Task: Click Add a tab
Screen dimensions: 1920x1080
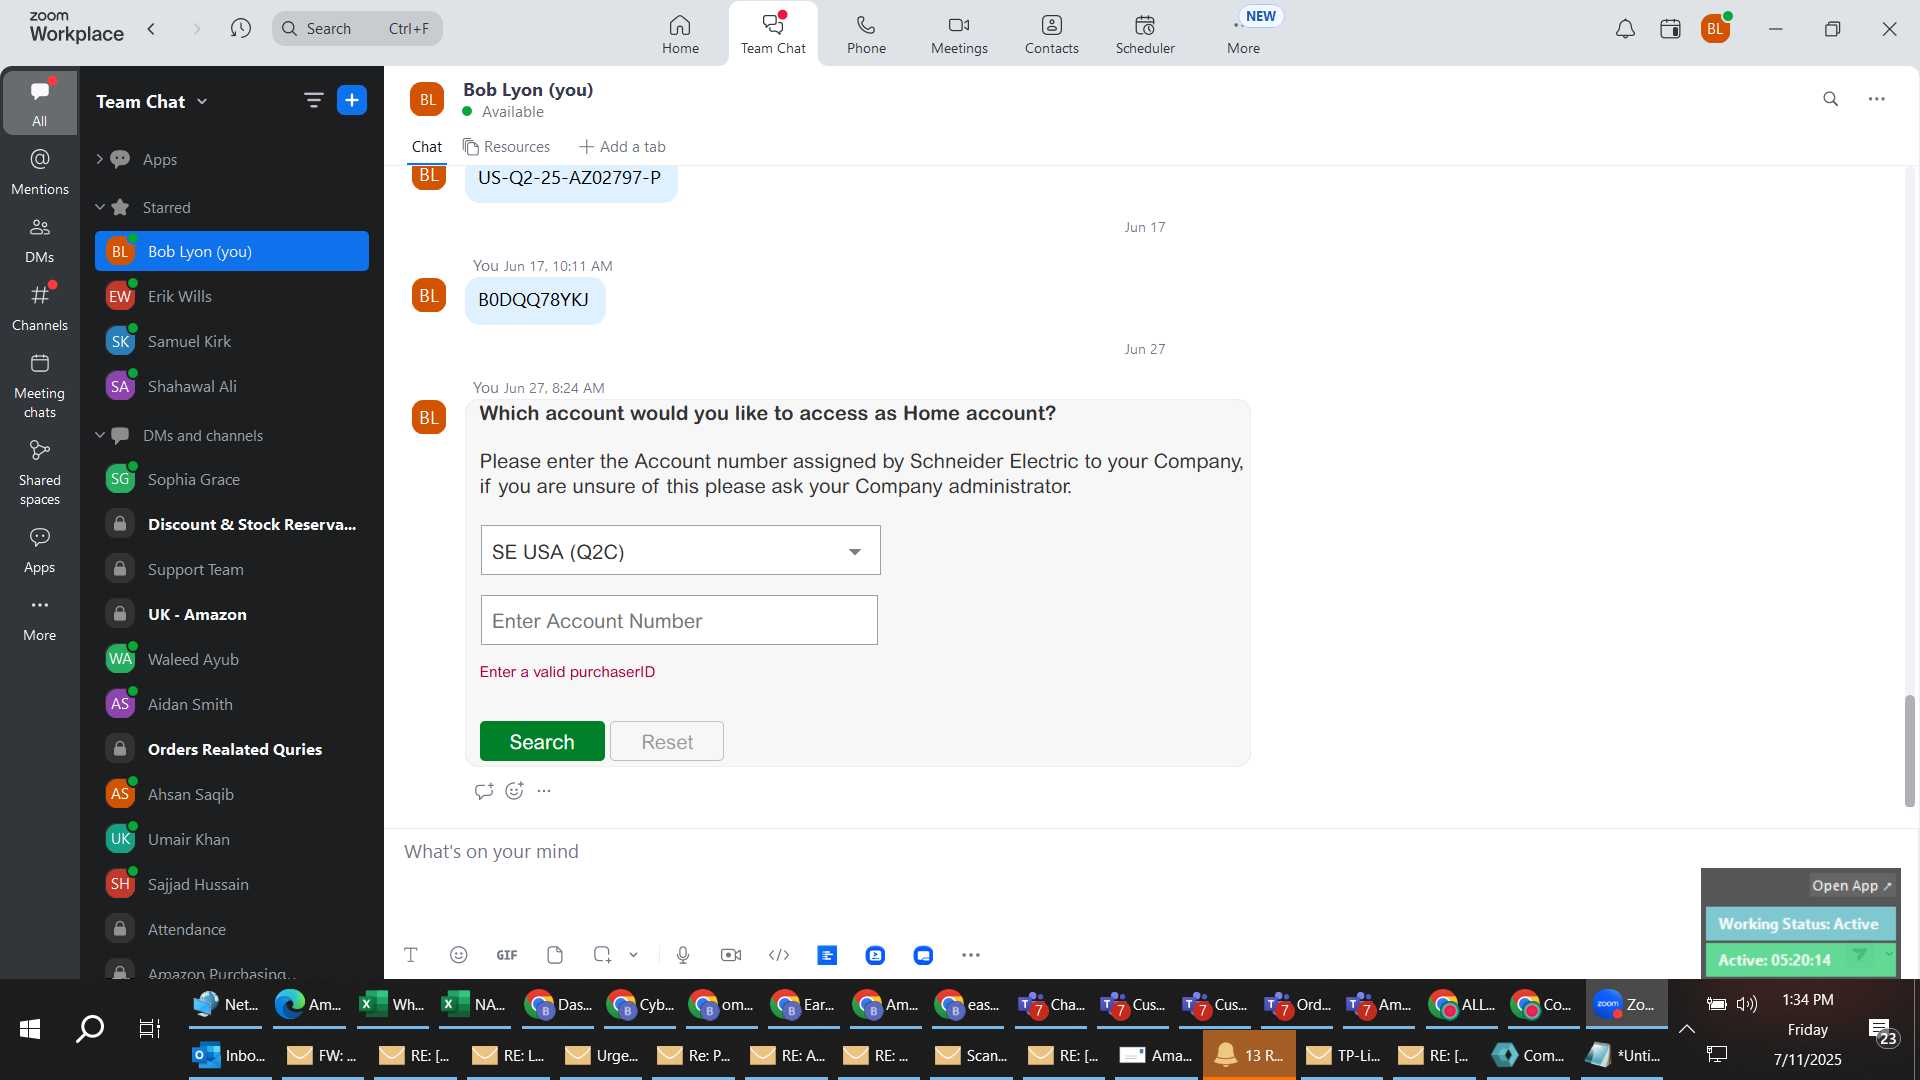Action: 622,147
